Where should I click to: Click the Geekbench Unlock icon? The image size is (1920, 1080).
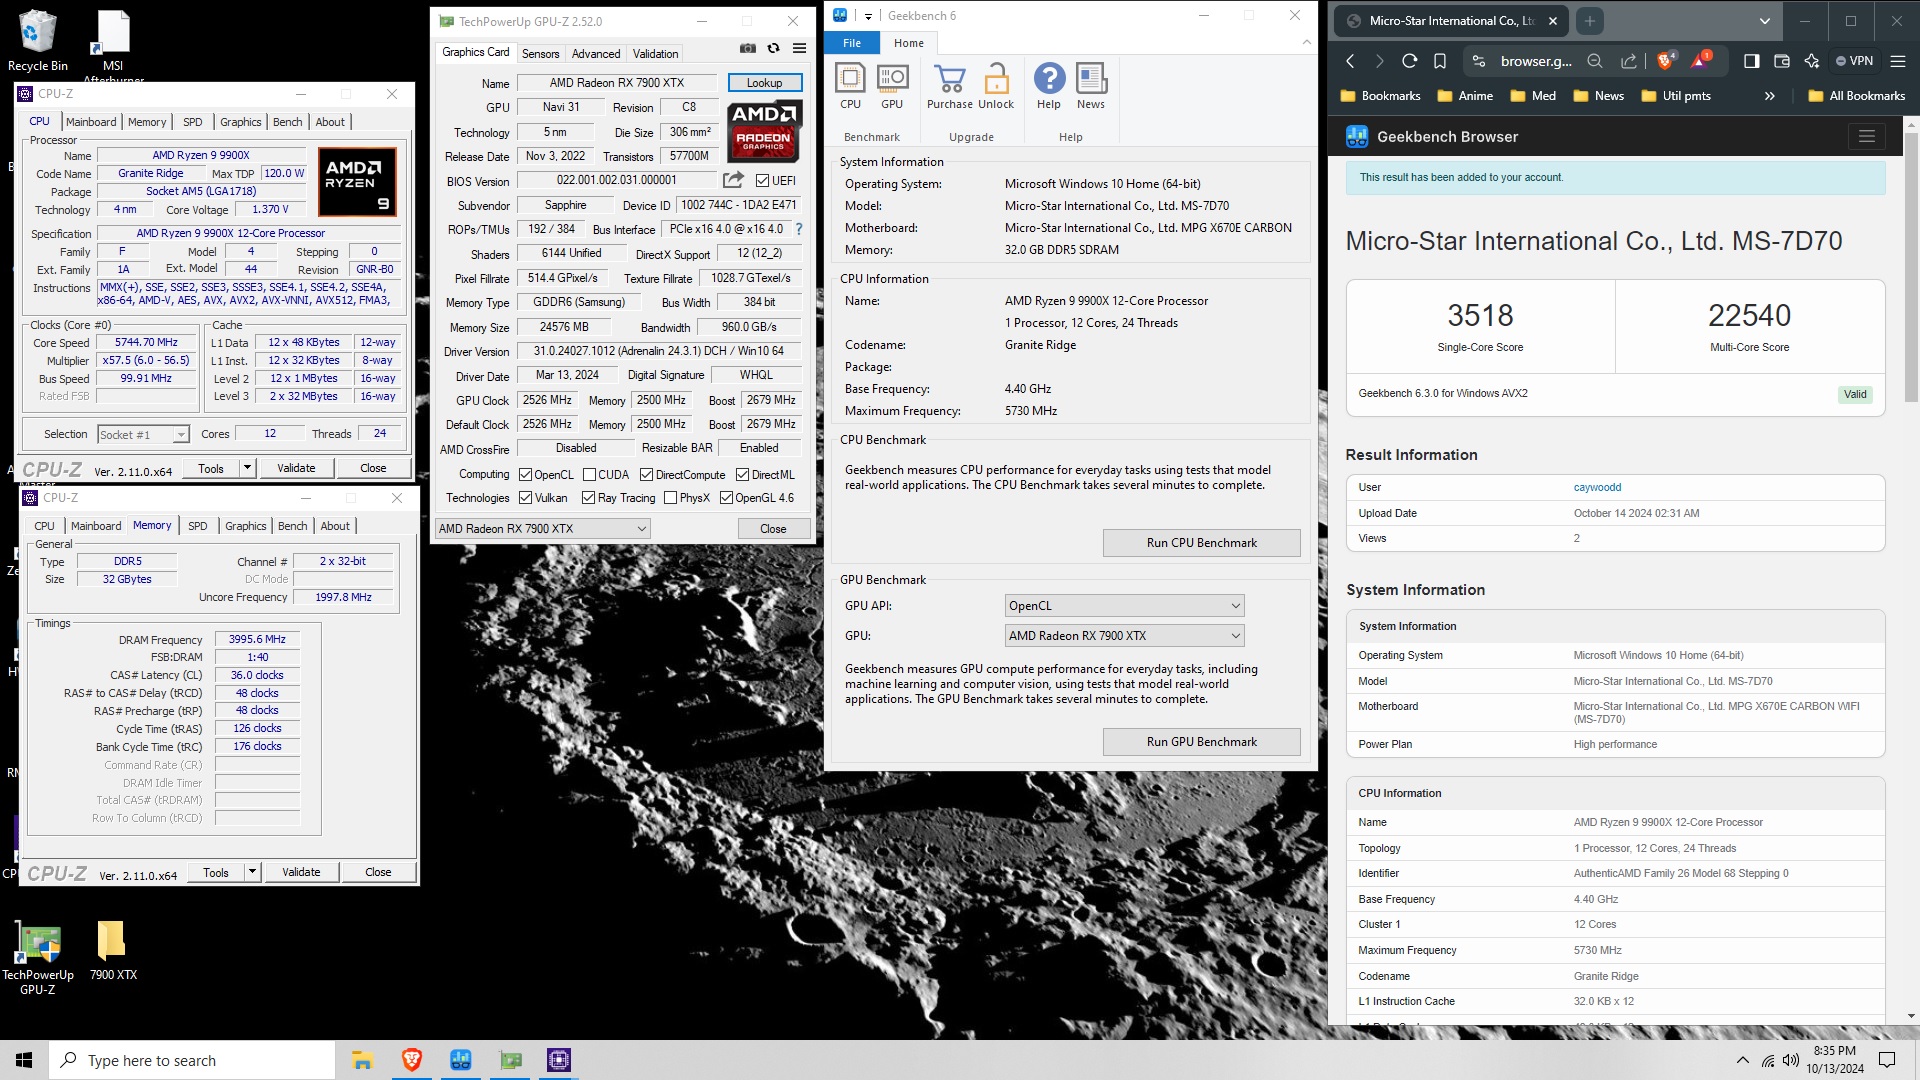tap(996, 86)
